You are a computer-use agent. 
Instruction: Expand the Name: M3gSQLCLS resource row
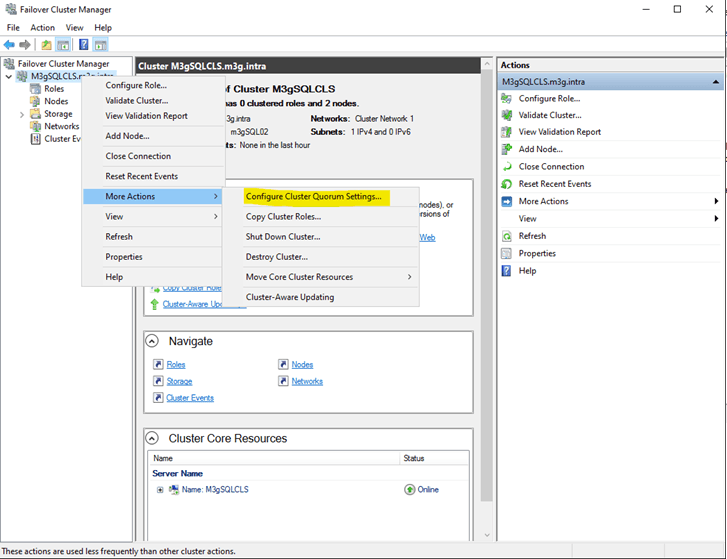click(160, 490)
